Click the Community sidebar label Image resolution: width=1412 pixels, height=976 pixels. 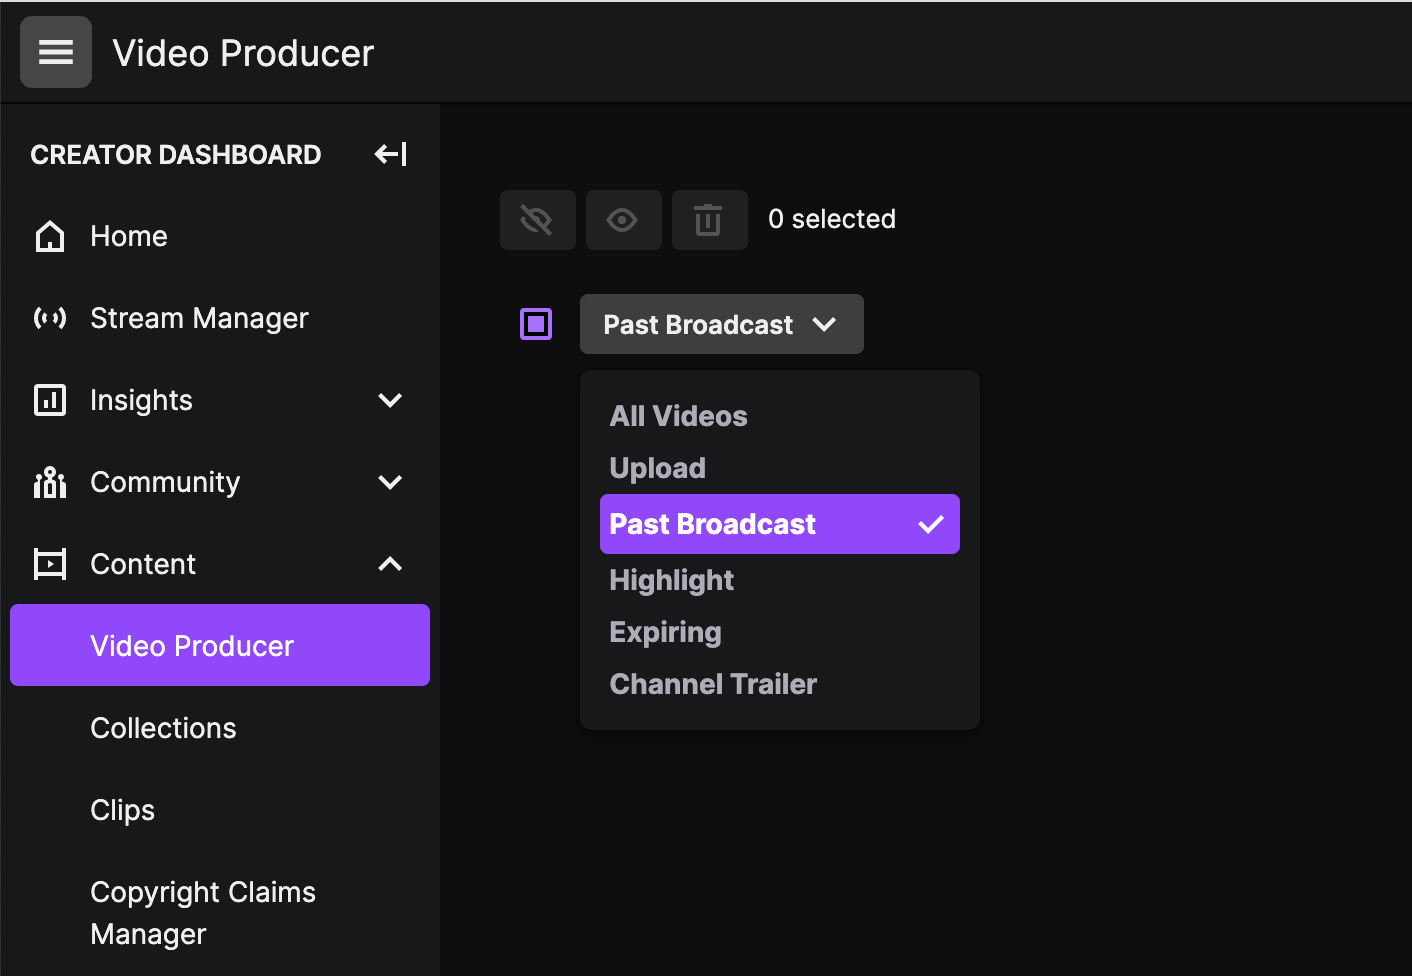(x=165, y=482)
